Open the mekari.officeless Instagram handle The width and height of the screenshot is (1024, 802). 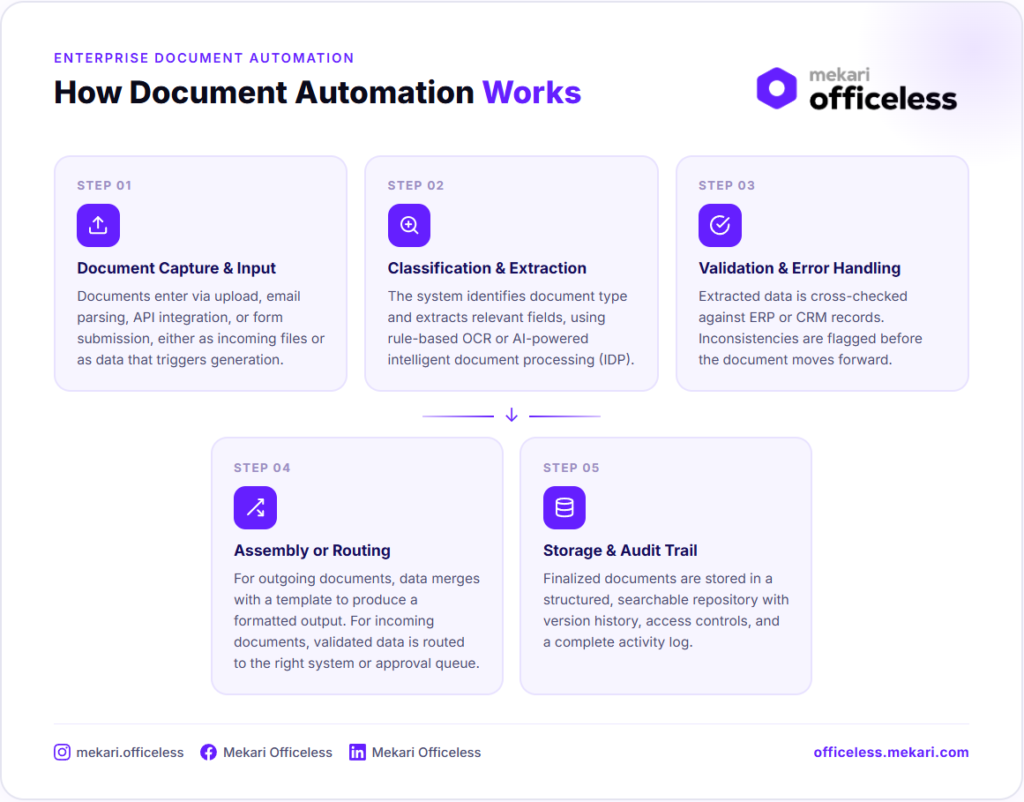coord(130,752)
